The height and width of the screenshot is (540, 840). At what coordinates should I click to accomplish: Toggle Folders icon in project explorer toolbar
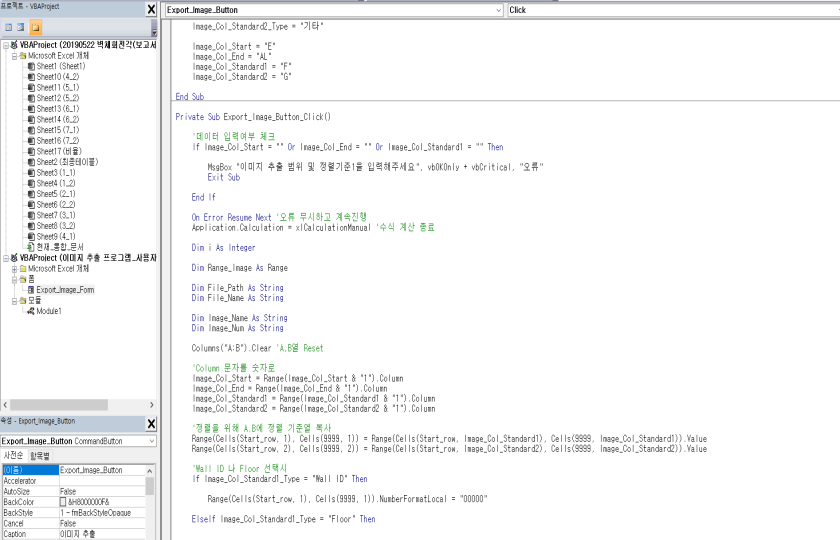click(36, 28)
